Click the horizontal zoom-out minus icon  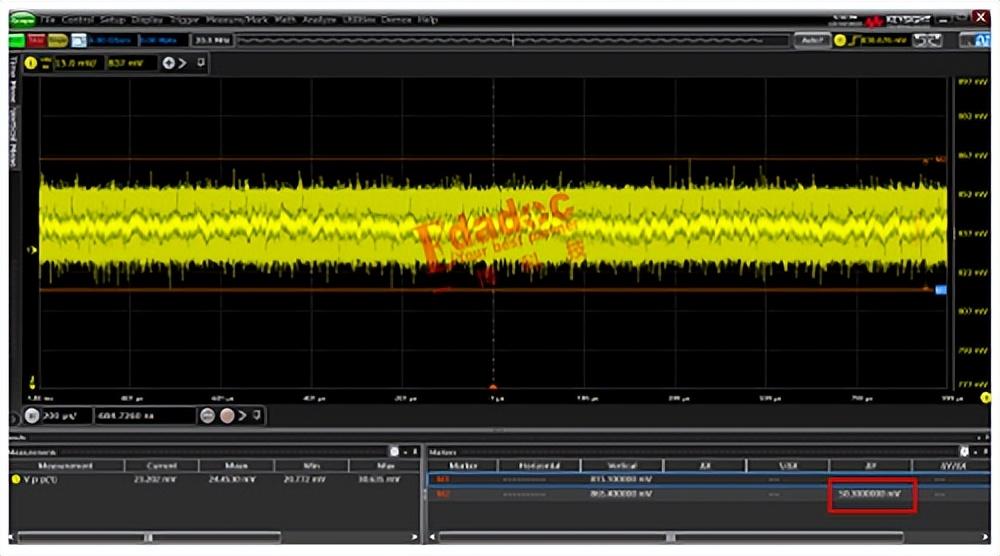pyautogui.click(x=208, y=415)
